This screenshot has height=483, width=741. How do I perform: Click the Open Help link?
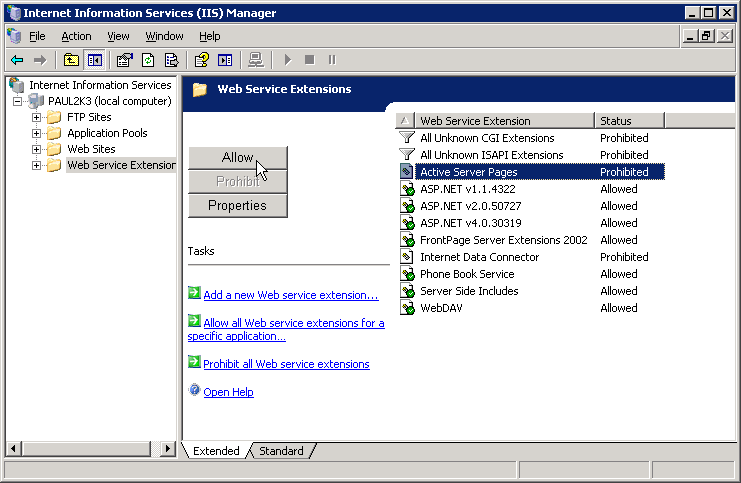(228, 392)
